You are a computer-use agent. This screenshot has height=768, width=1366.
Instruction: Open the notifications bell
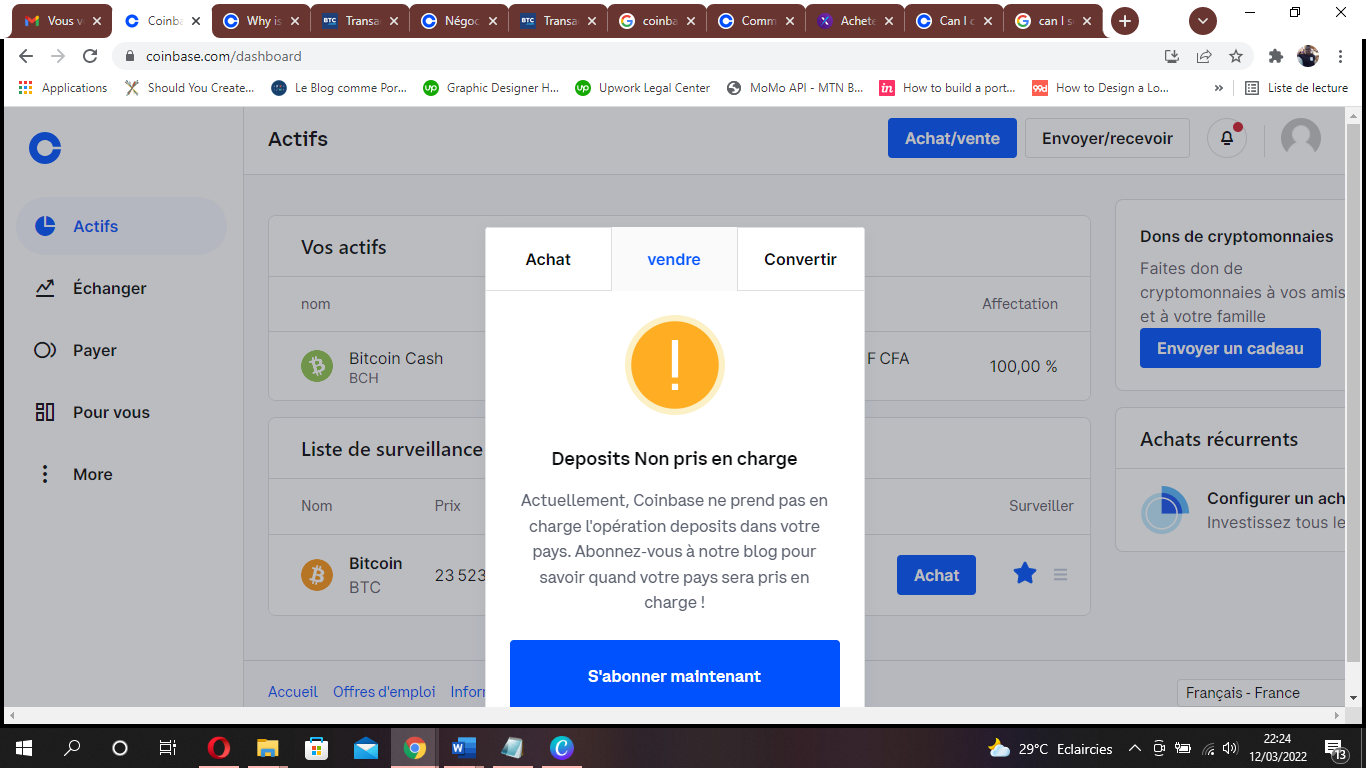click(x=1227, y=138)
